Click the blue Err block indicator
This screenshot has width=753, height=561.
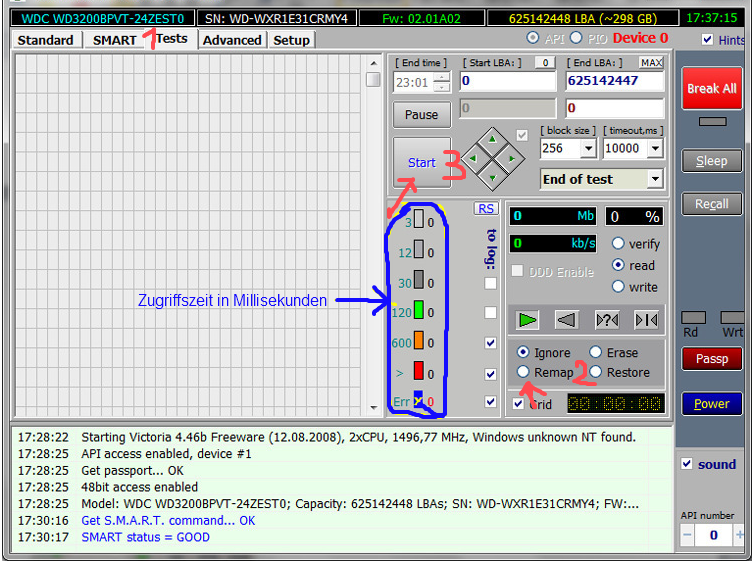click(x=419, y=399)
